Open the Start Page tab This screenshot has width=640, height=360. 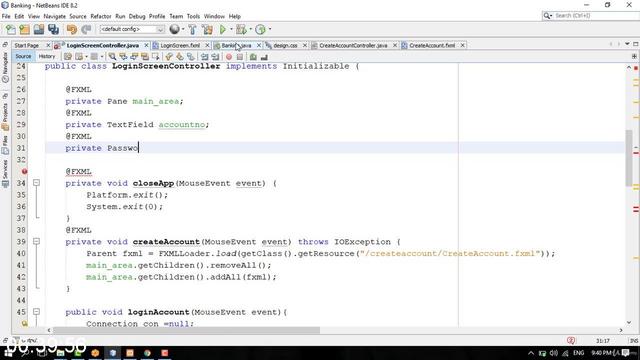coord(27,45)
